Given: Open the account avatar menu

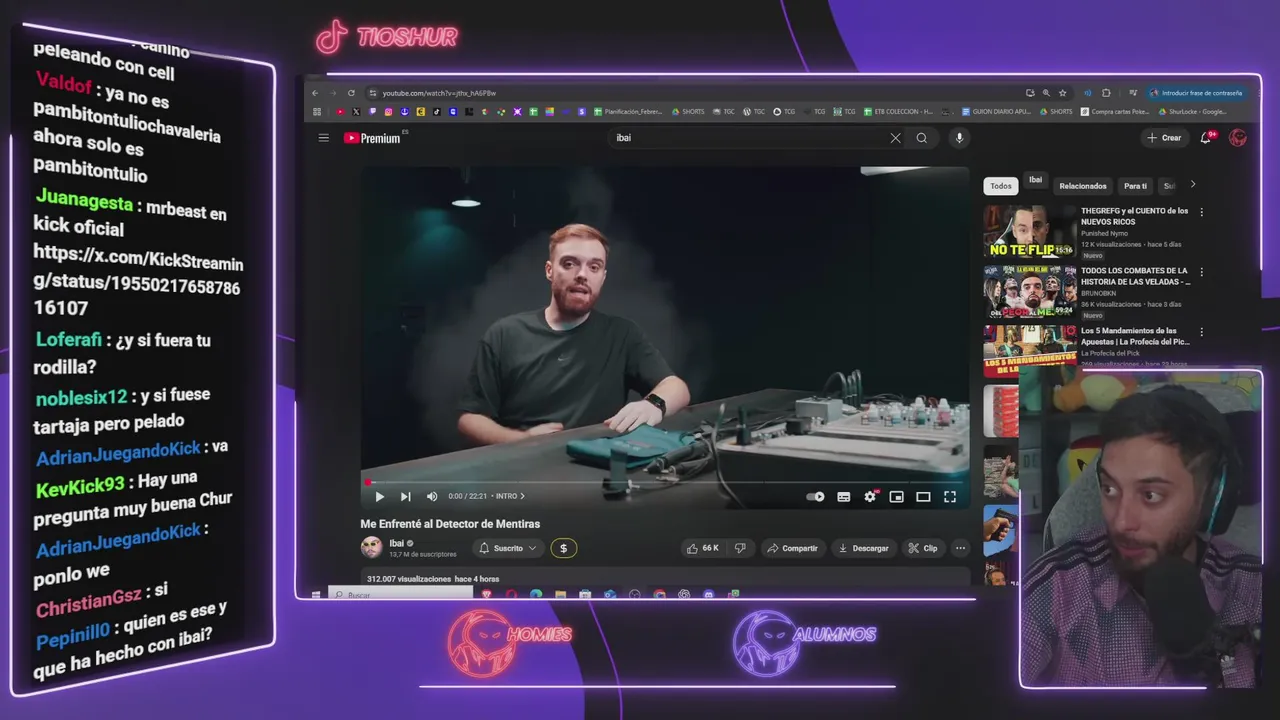Looking at the screenshot, I should [1238, 138].
